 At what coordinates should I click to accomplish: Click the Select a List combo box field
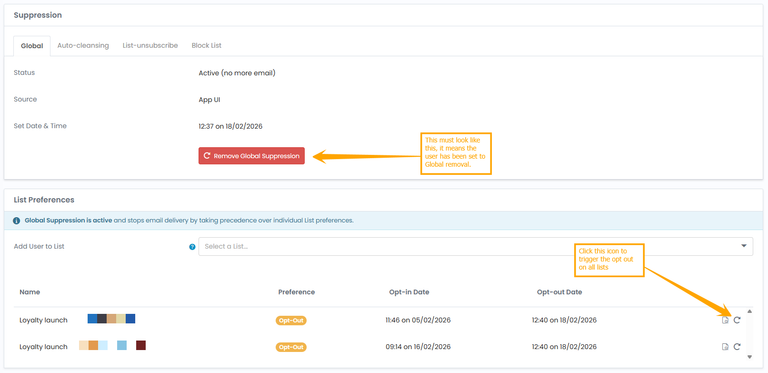(x=476, y=246)
